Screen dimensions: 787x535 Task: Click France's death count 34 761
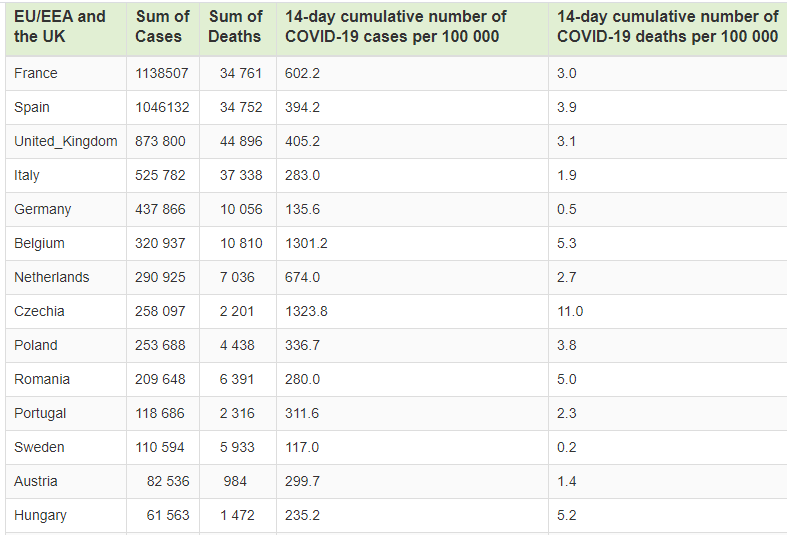coord(241,73)
